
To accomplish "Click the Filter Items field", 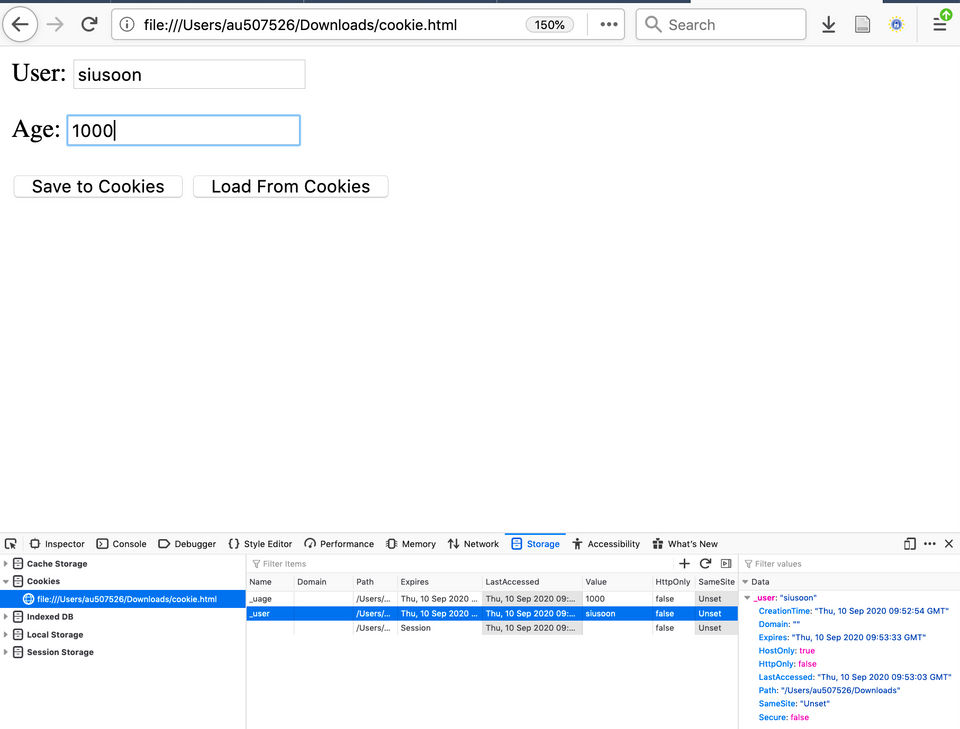I will click(459, 564).
